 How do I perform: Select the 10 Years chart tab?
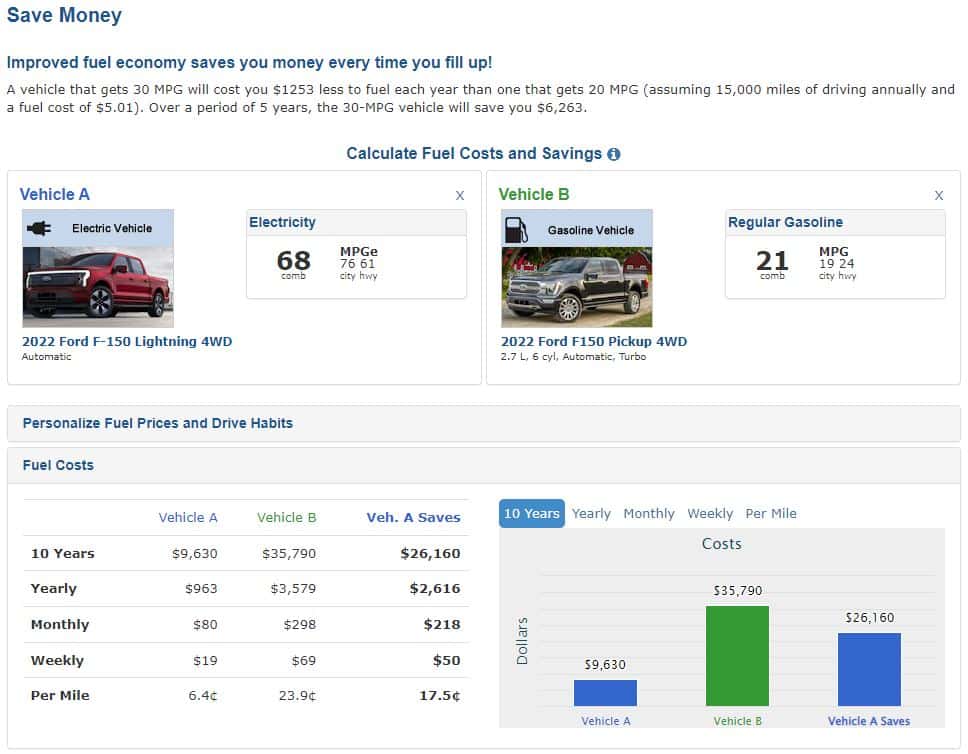(x=532, y=514)
